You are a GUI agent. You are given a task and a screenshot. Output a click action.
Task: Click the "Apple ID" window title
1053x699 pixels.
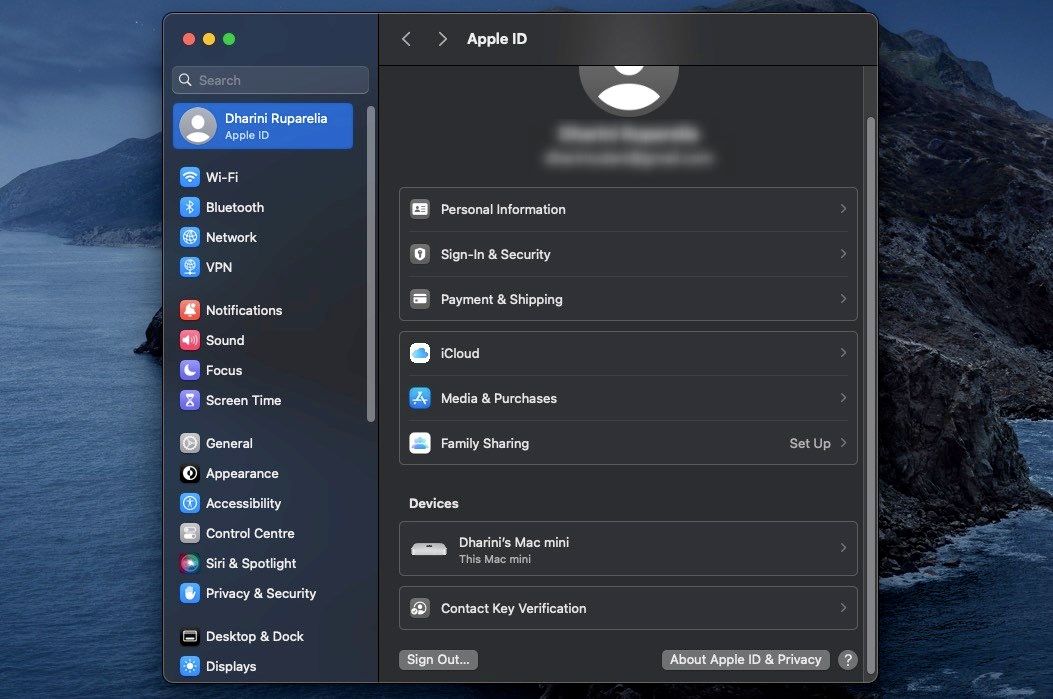coord(497,39)
